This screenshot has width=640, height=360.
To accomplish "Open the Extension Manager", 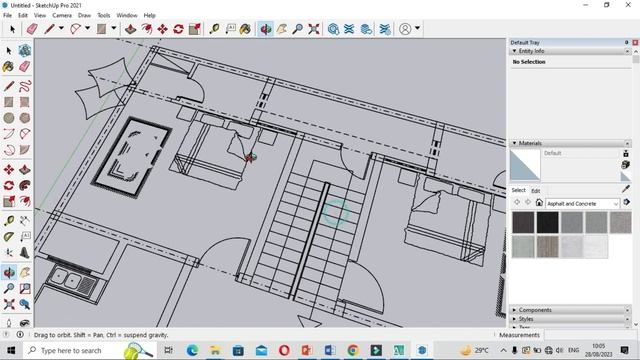I will pyautogui.click(x=384, y=29).
